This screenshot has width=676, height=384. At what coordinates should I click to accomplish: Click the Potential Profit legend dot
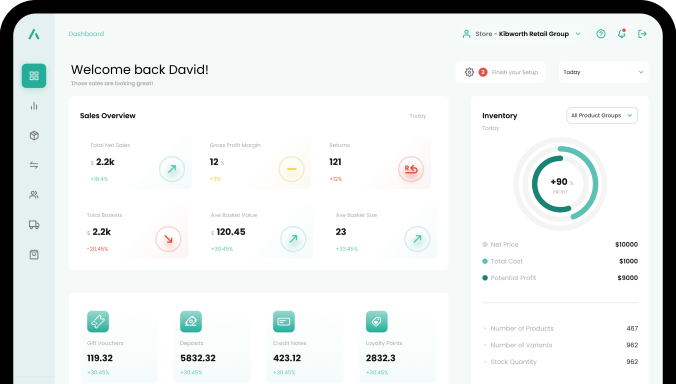(x=485, y=278)
